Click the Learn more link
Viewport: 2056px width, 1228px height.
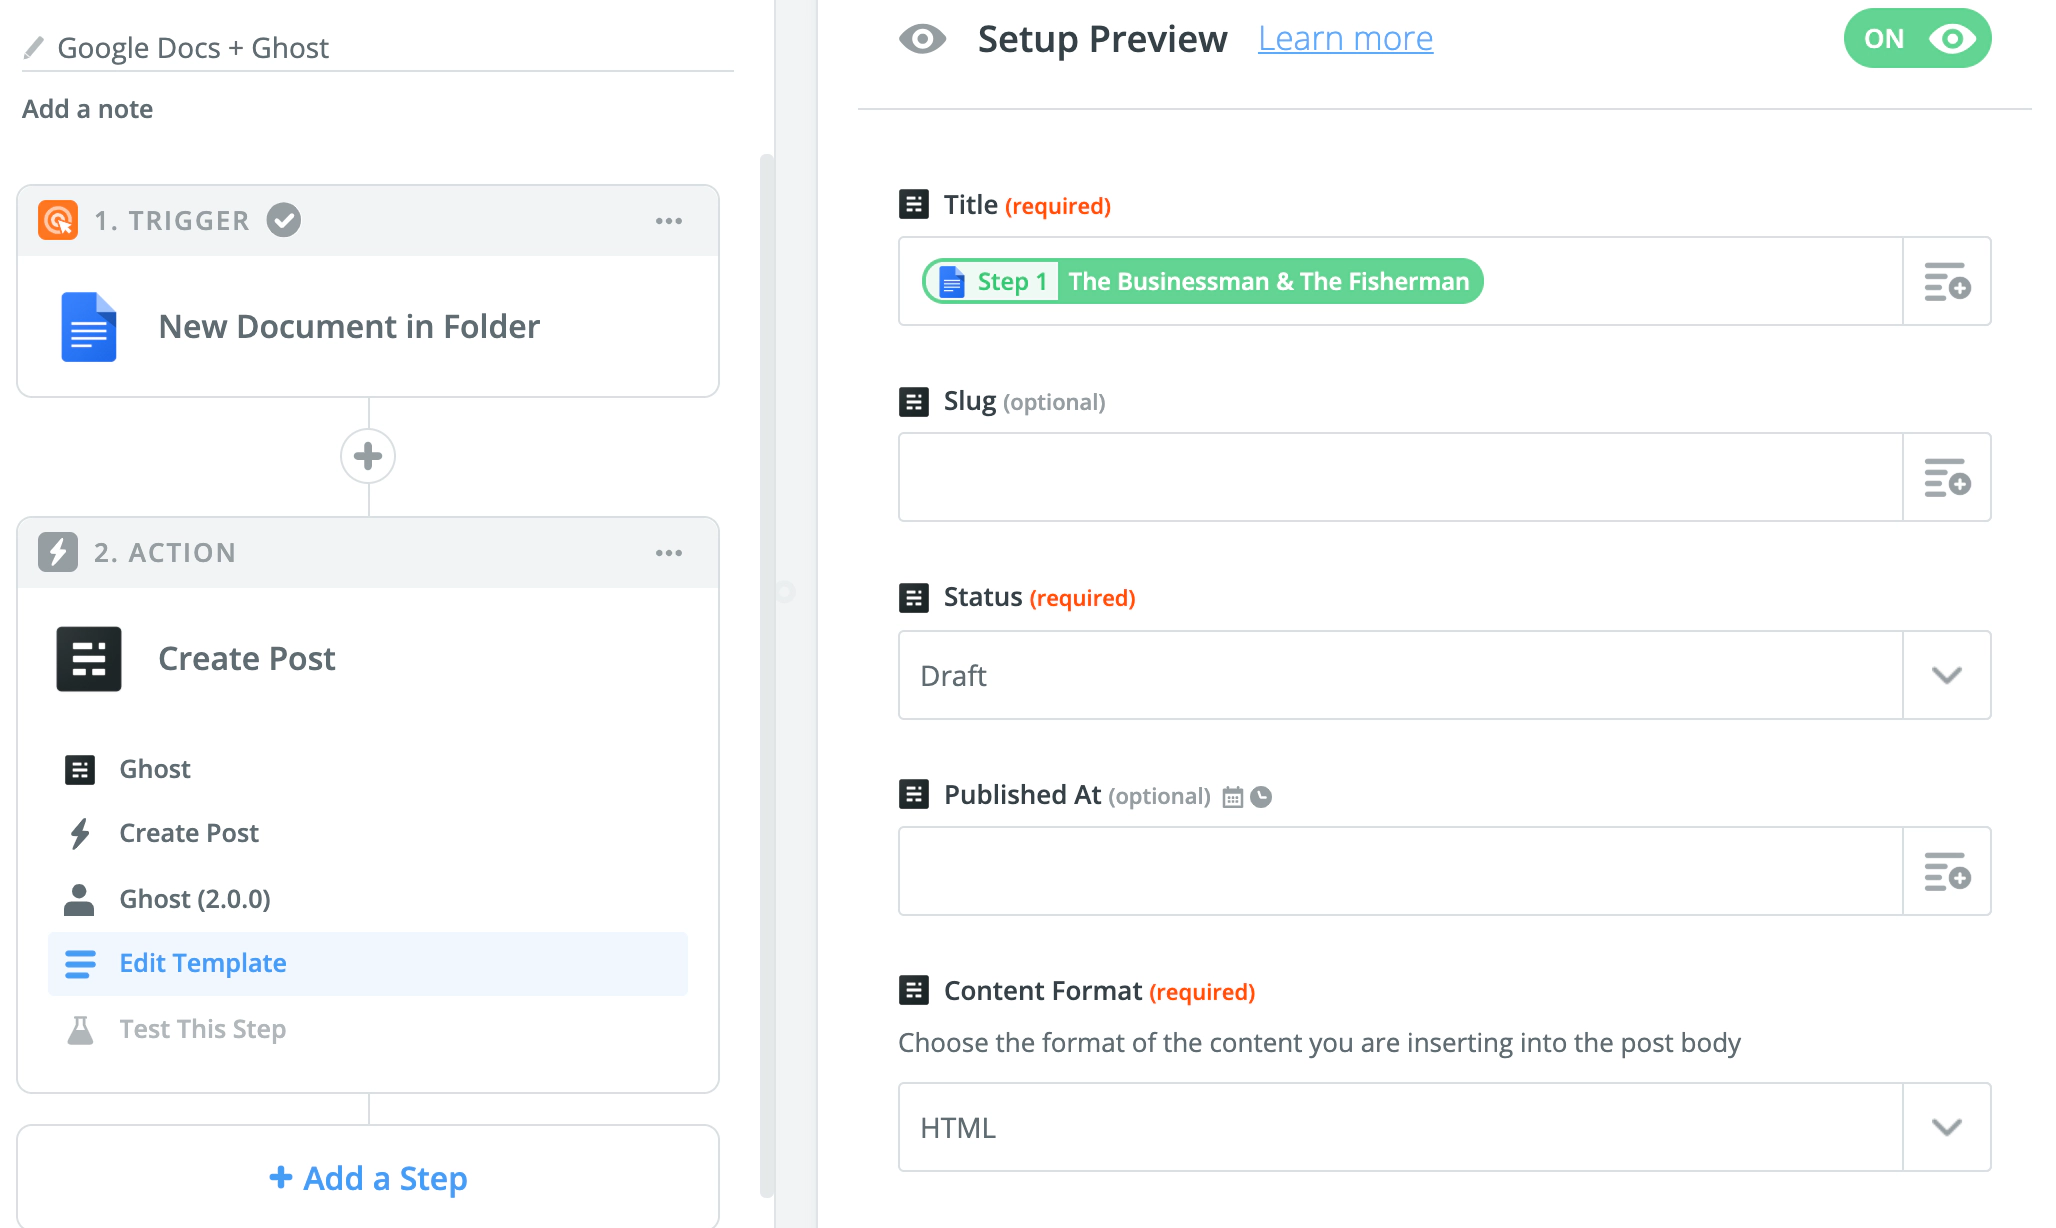click(x=1345, y=39)
